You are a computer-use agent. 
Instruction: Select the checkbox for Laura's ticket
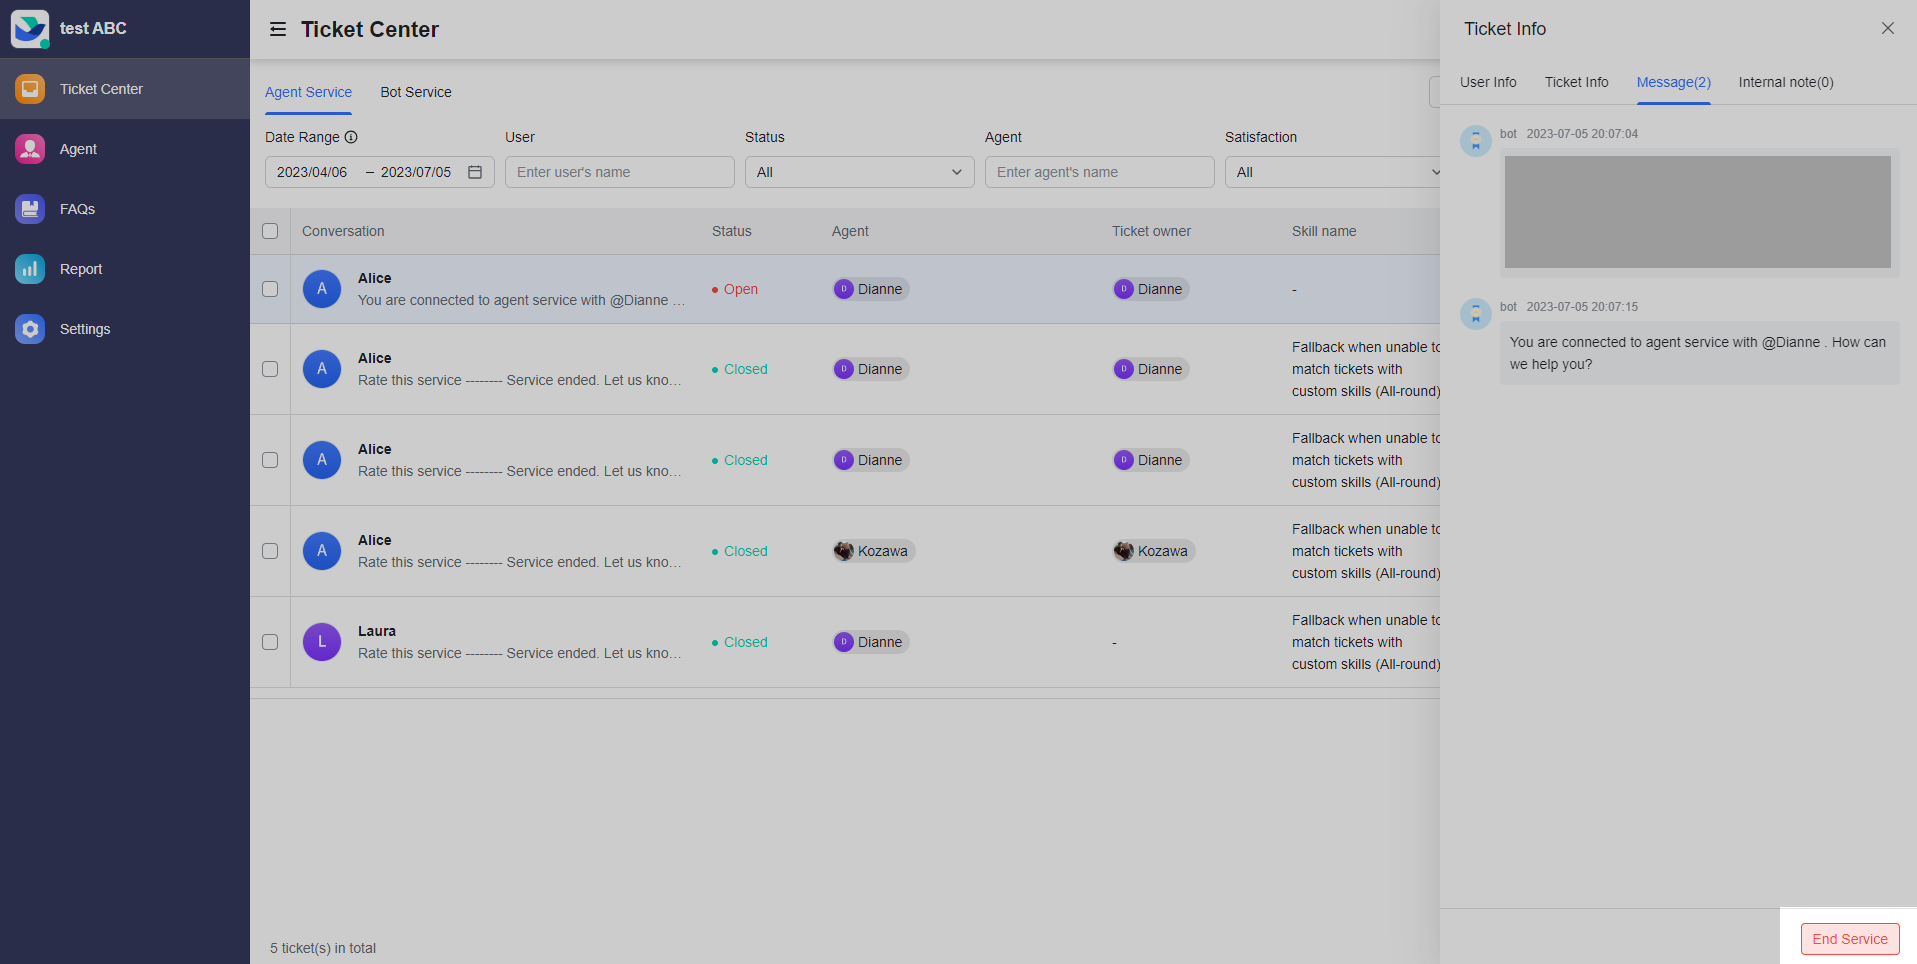(270, 642)
